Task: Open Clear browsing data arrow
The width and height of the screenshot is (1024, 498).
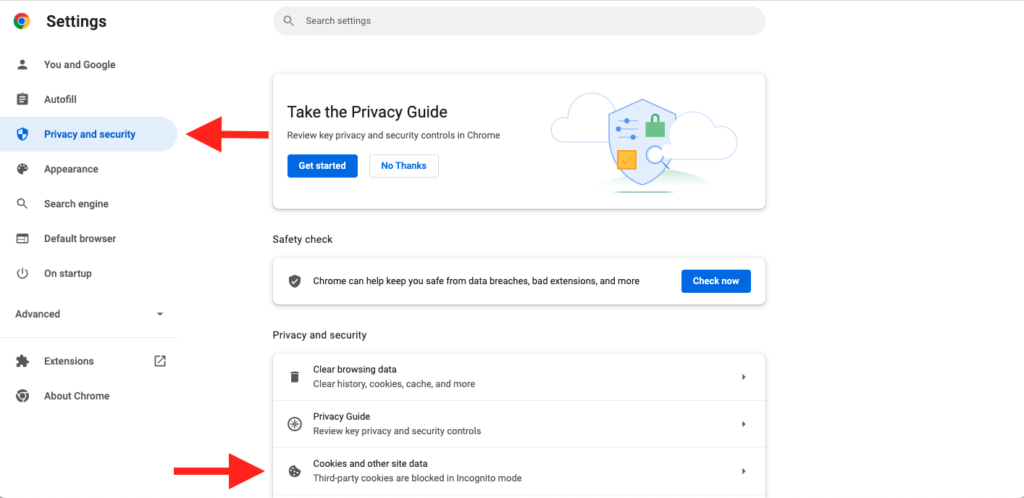Action: (743, 377)
